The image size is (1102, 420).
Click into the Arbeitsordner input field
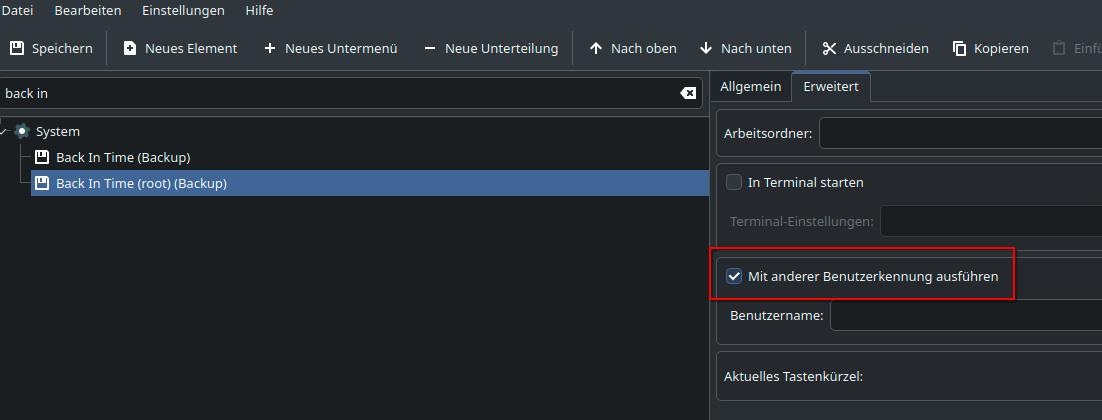tap(960, 133)
